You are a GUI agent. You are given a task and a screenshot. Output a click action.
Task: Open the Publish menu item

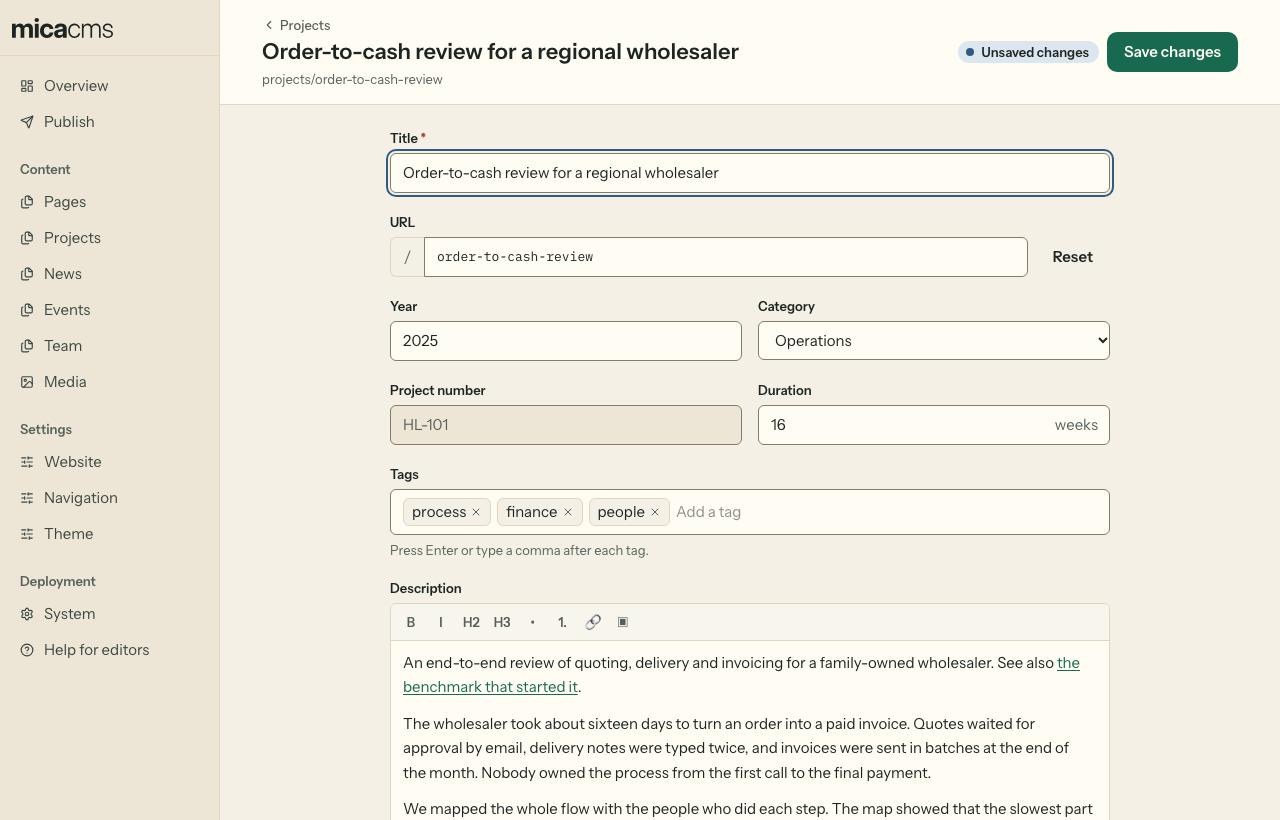tap(110, 122)
